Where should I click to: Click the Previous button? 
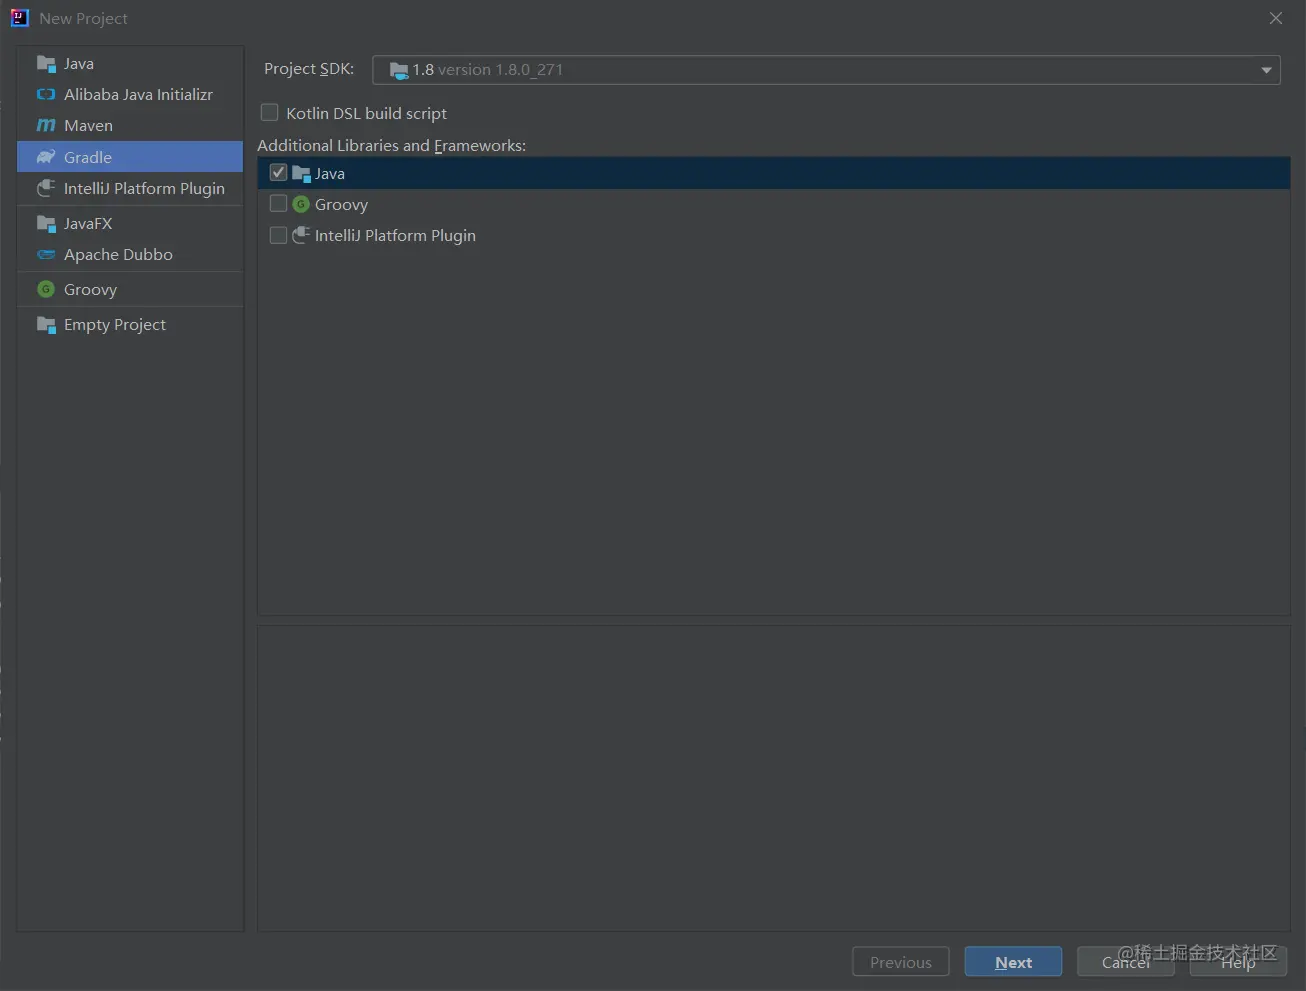901,962
